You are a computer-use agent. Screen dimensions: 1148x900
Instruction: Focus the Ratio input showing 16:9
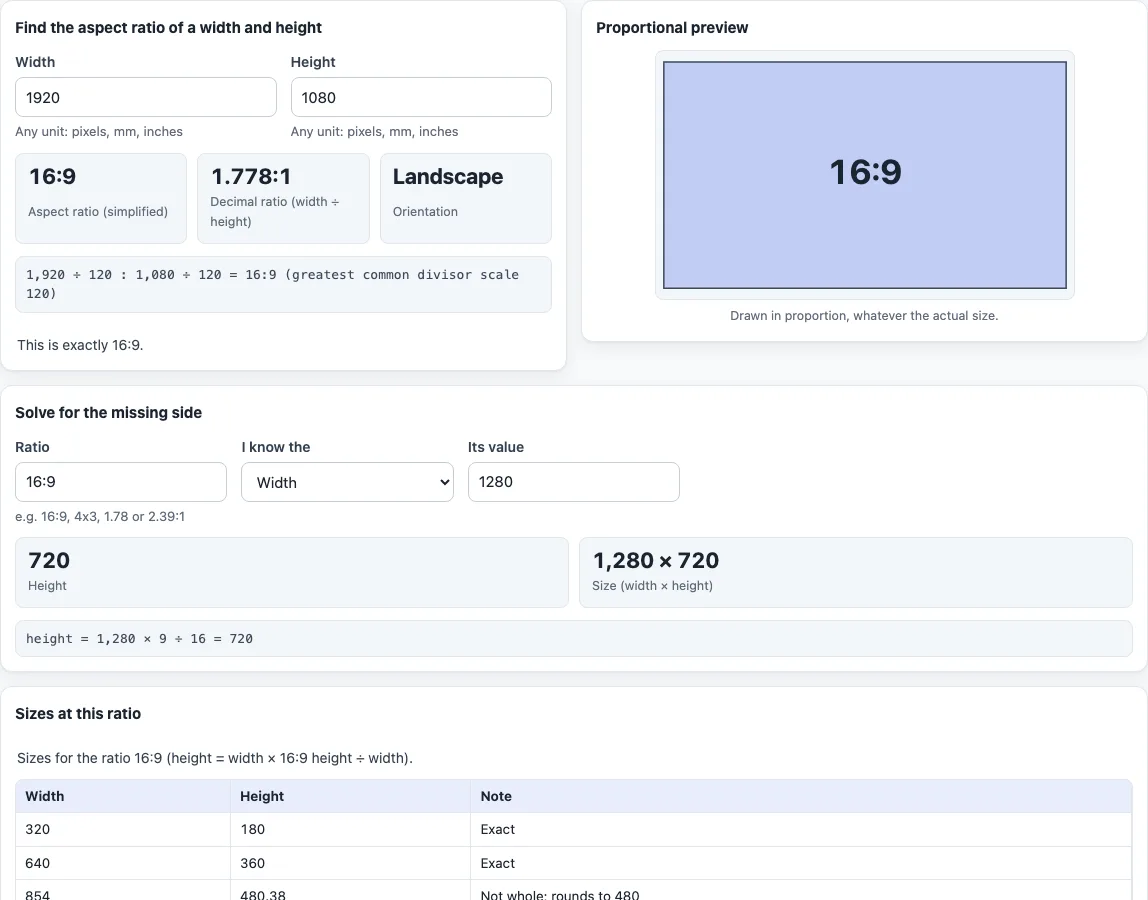[121, 482]
